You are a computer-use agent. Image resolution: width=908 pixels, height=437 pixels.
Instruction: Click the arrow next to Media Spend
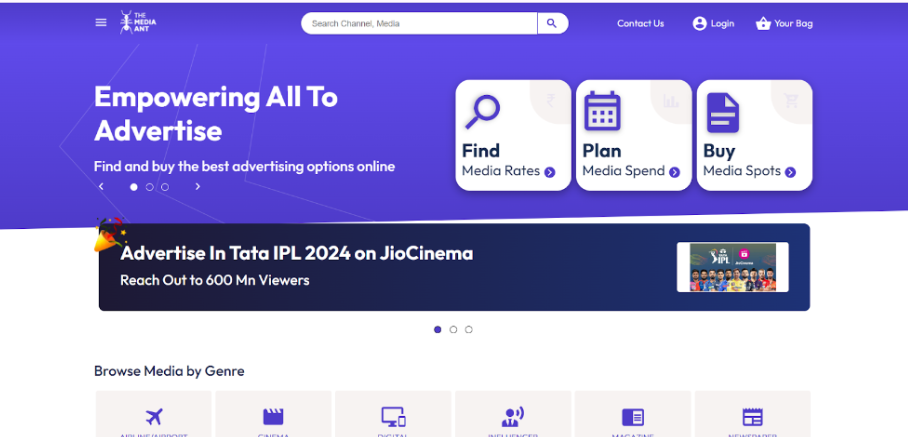coord(674,172)
